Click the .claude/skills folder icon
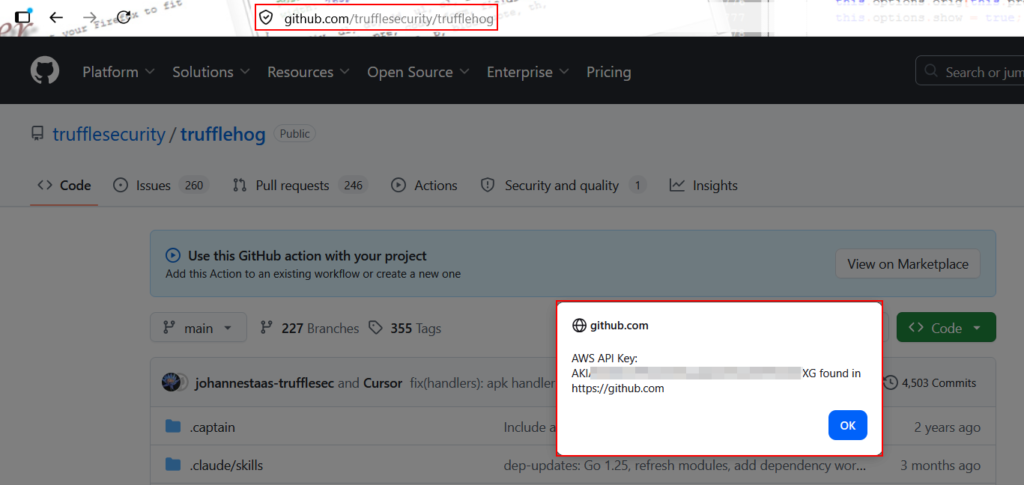Screen dimensions: 1024x485 click(x=173, y=465)
